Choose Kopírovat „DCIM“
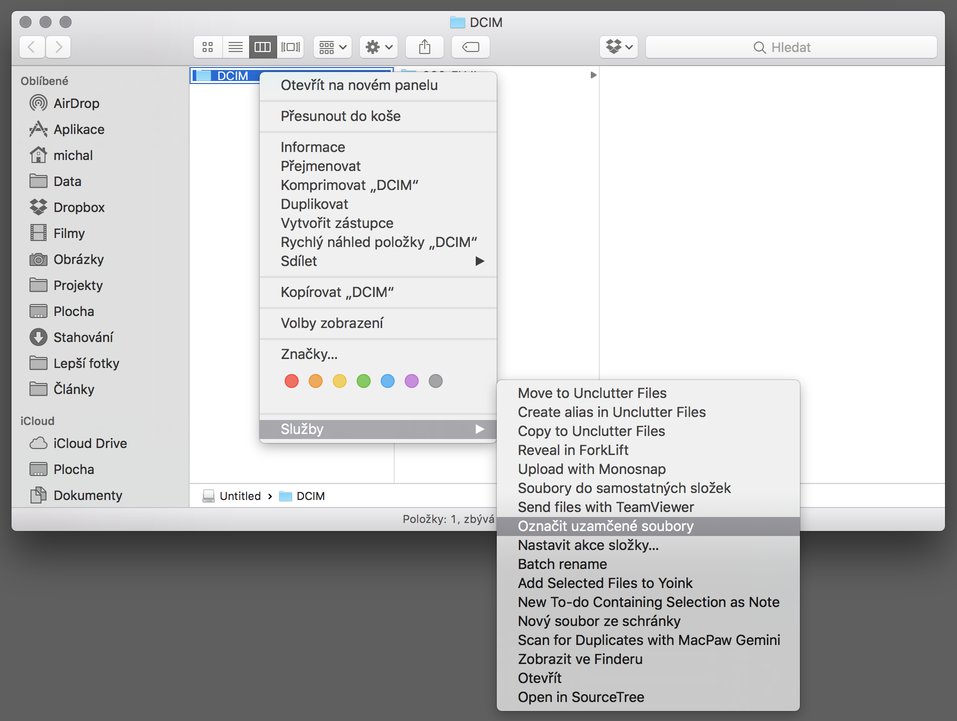 pyautogui.click(x=378, y=292)
